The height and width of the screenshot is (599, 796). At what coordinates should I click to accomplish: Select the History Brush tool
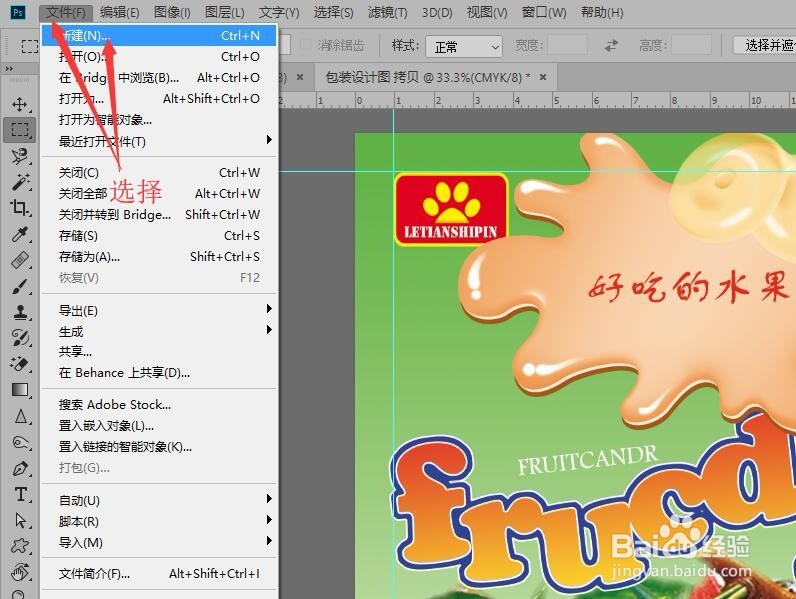click(x=20, y=338)
